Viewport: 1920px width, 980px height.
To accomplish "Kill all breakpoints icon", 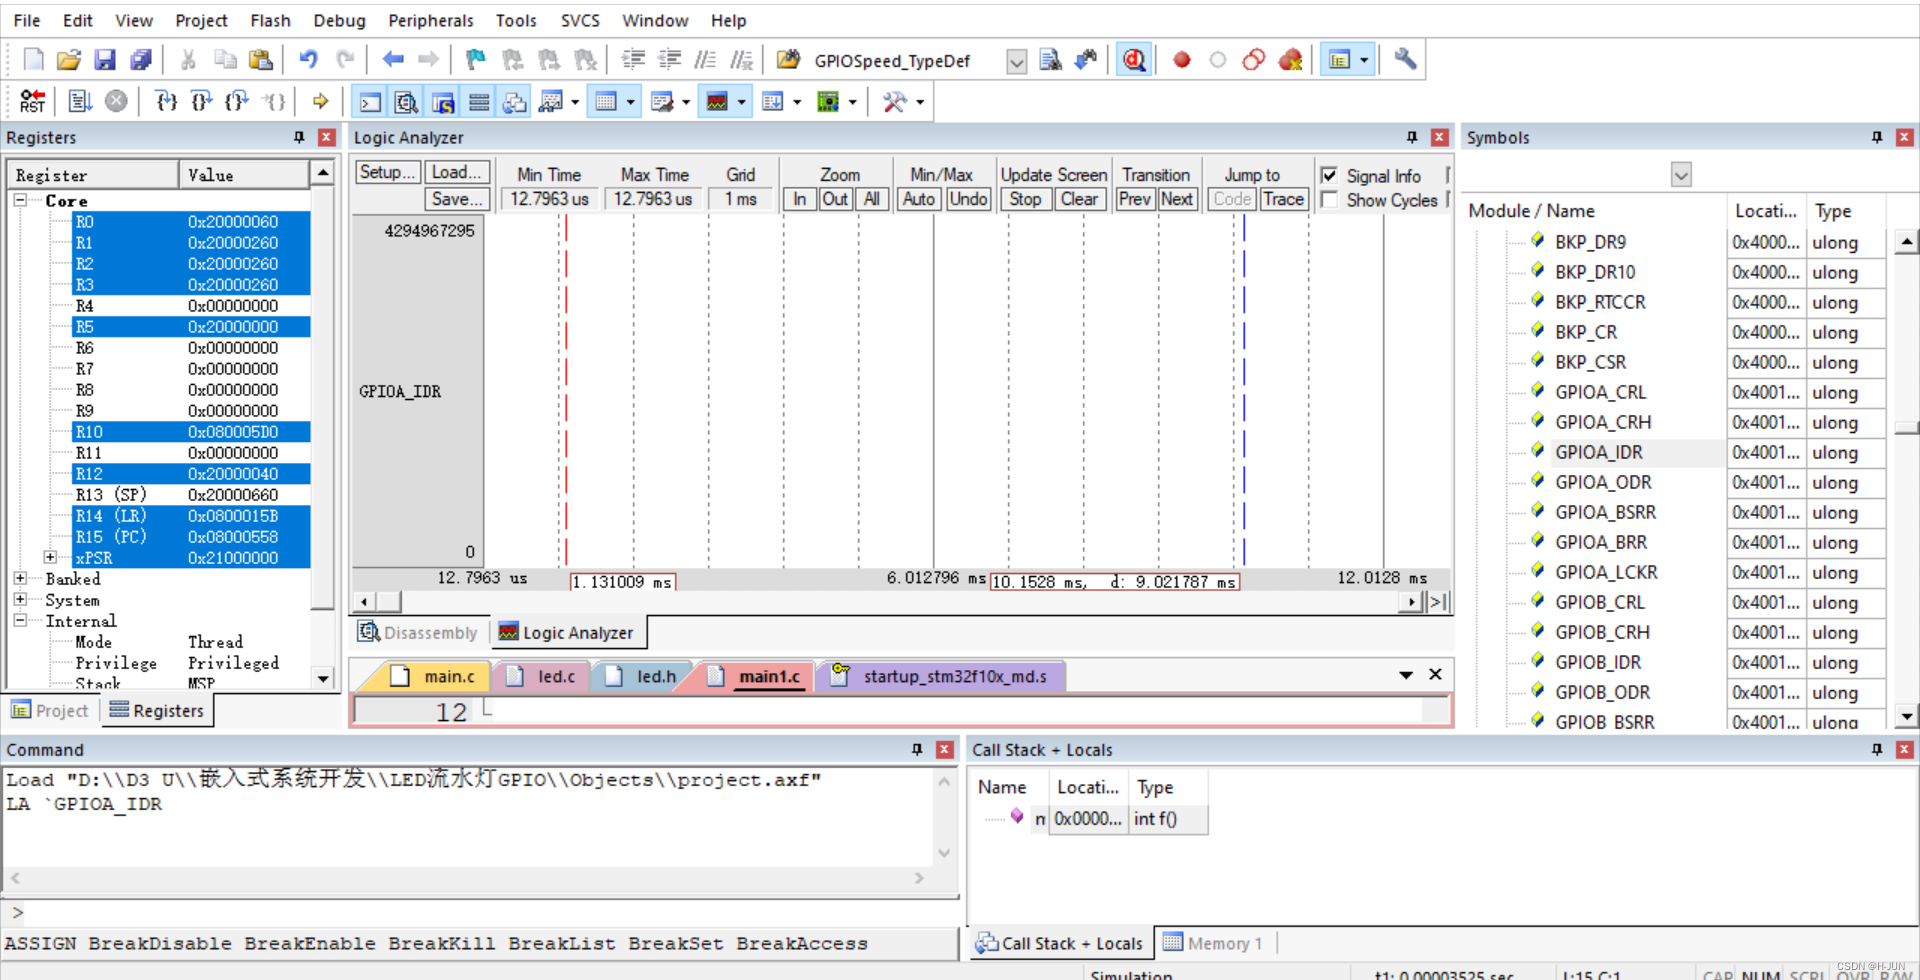I will pos(1291,60).
